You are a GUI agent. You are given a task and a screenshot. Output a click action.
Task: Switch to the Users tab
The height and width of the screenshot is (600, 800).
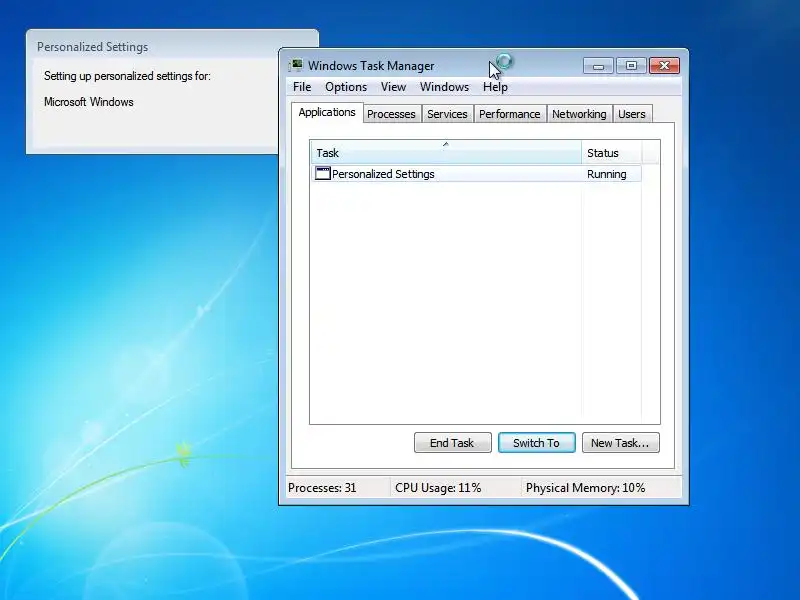632,114
